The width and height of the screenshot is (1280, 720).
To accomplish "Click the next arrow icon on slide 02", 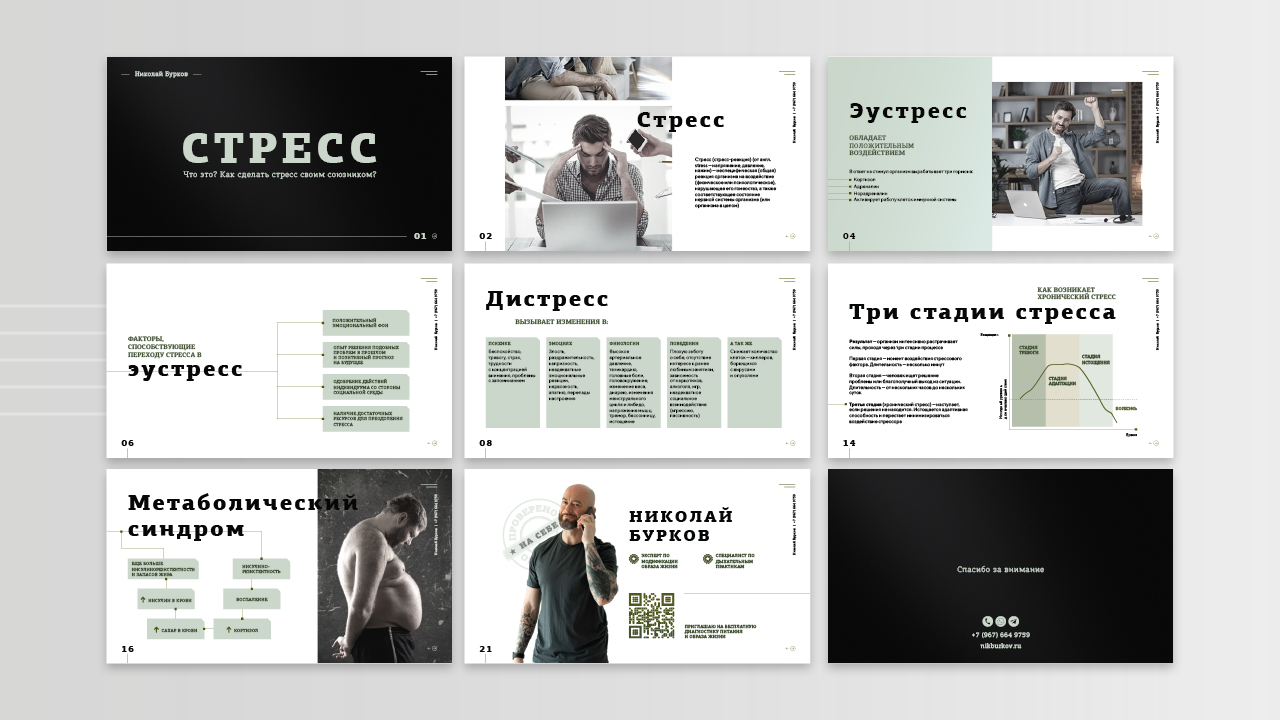I will click(791, 237).
